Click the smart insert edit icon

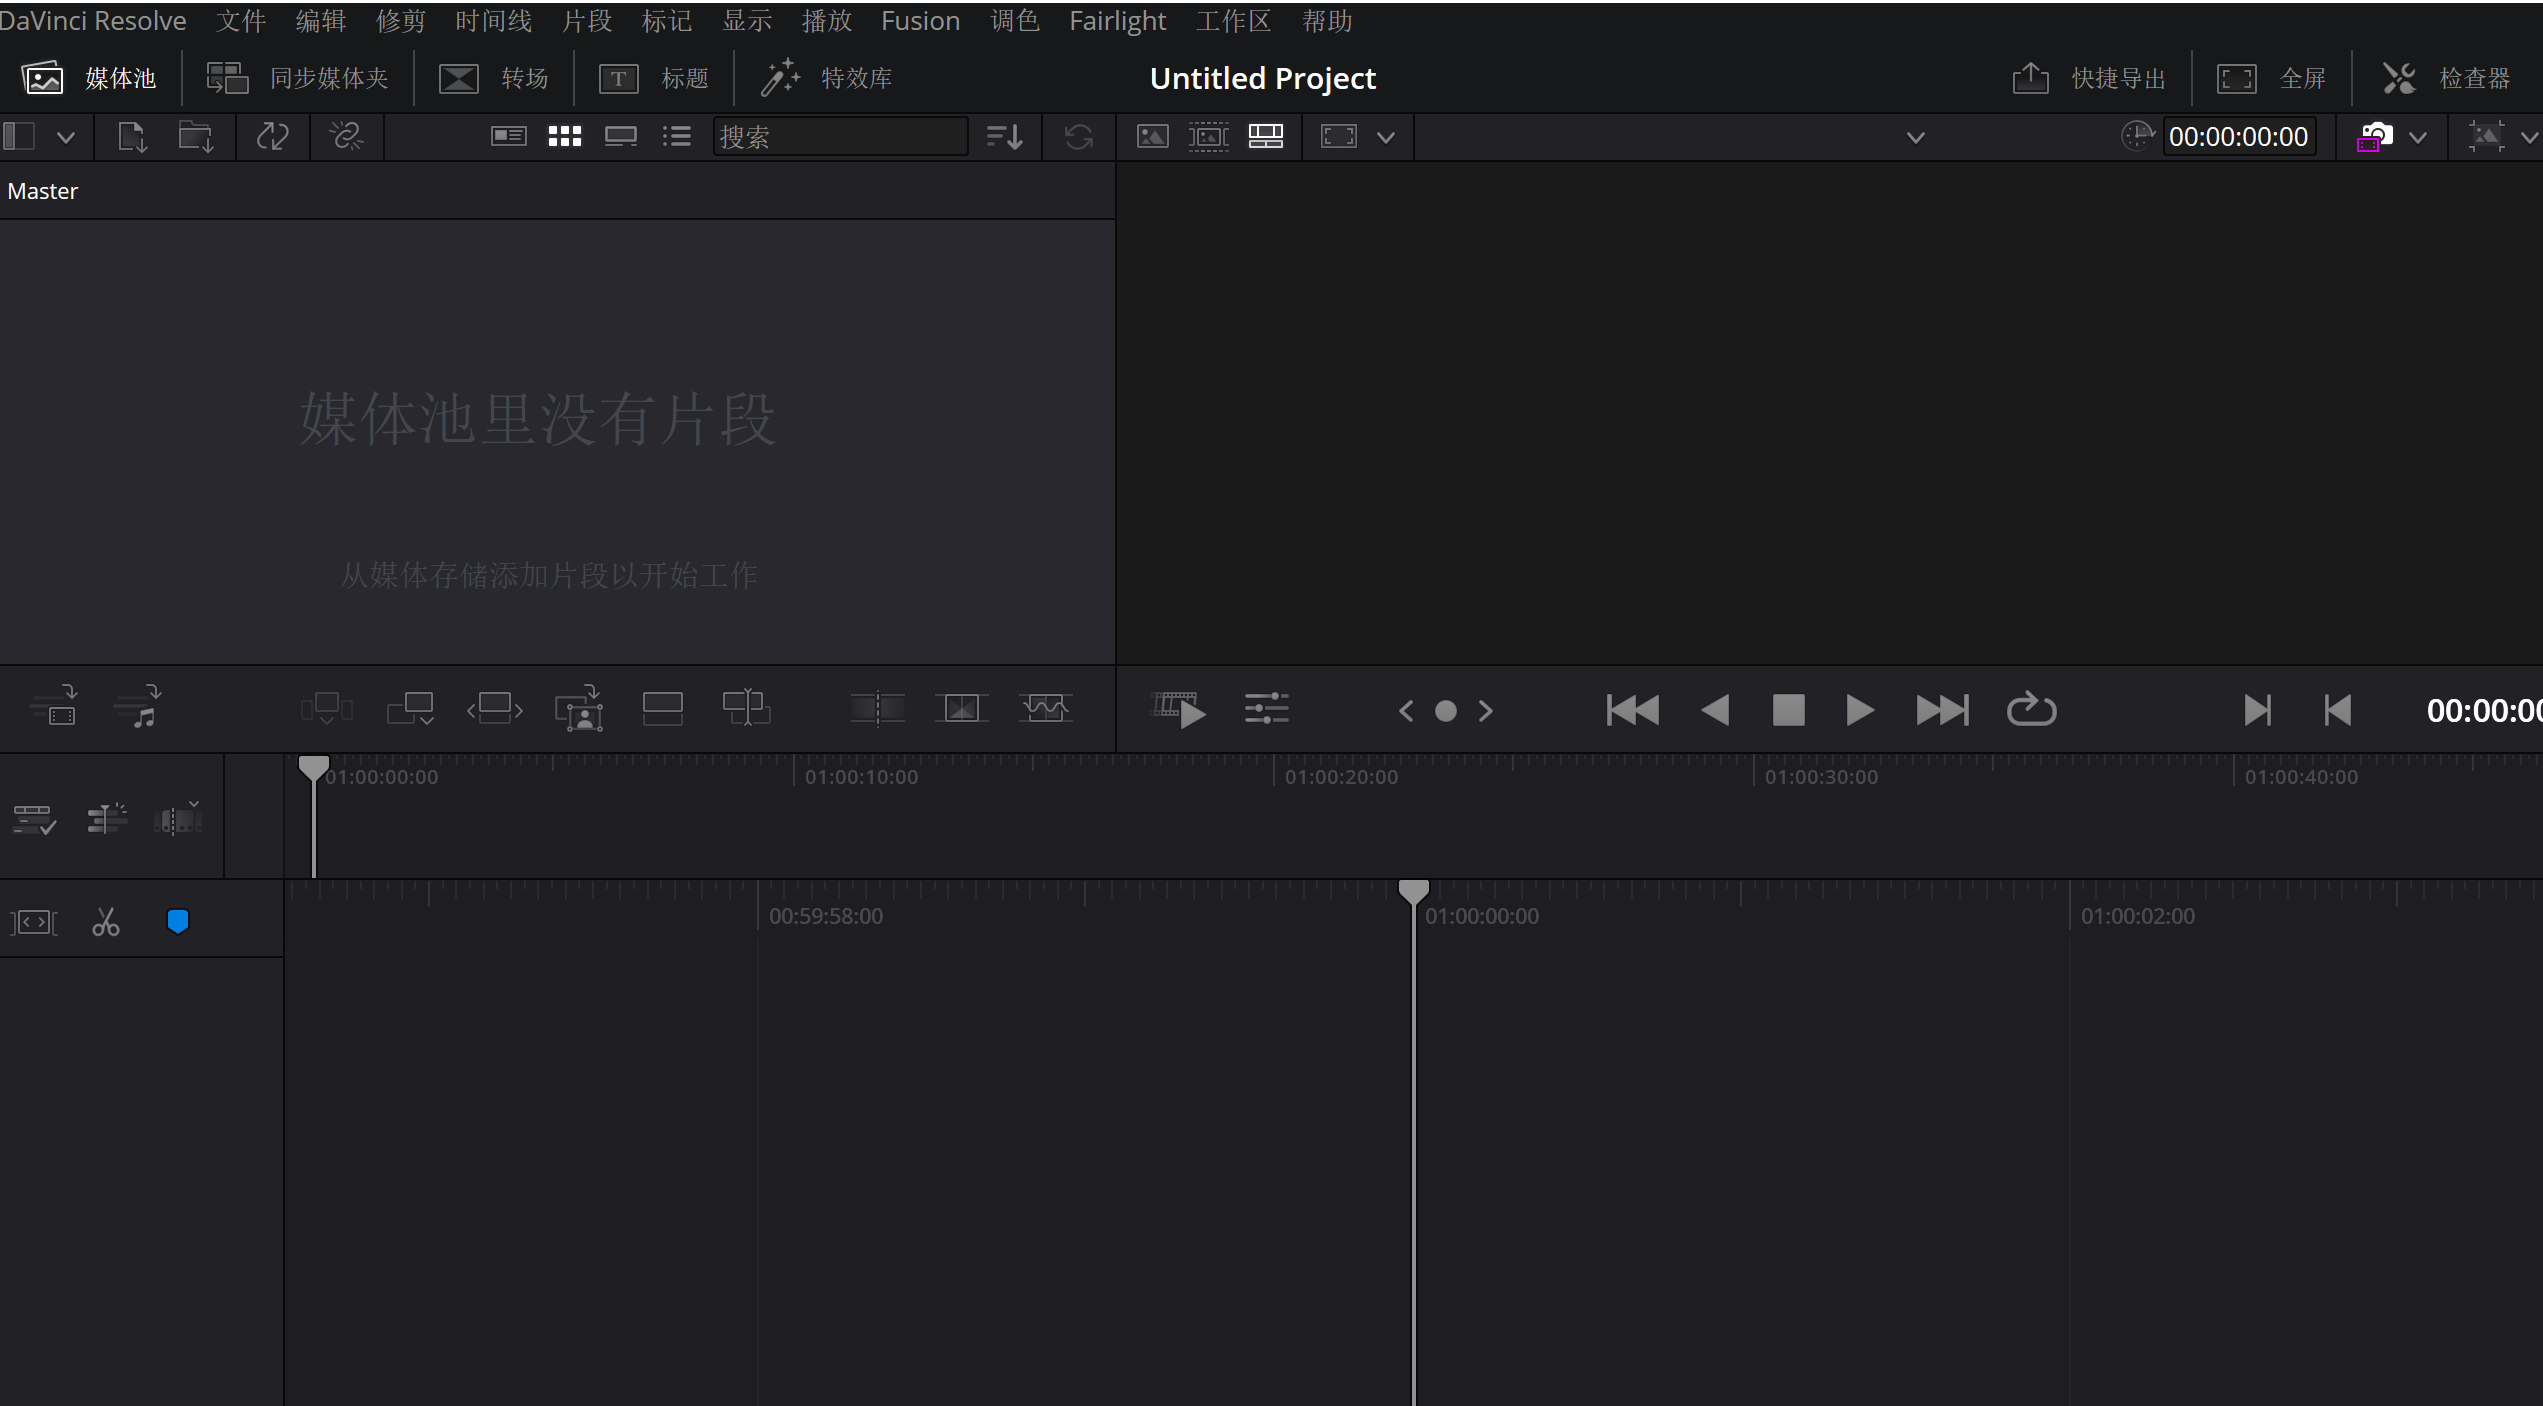point(326,709)
